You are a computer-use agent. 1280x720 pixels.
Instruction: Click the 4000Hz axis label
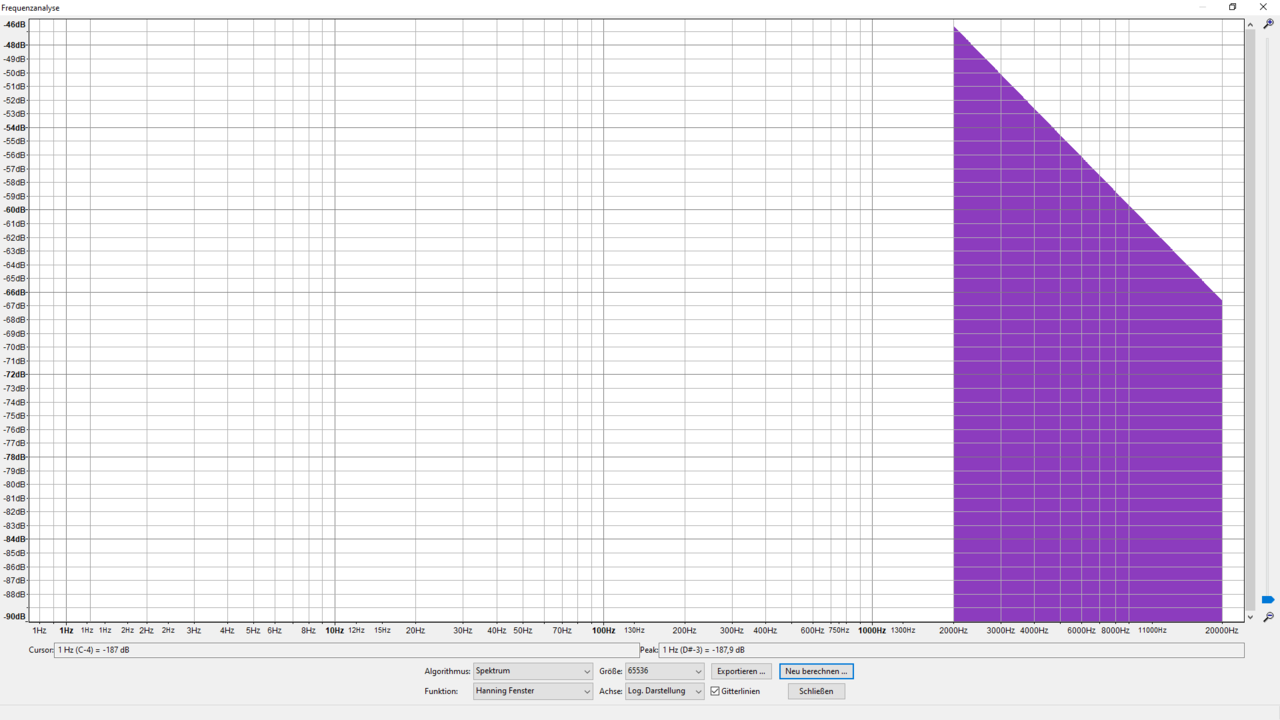coord(1034,630)
